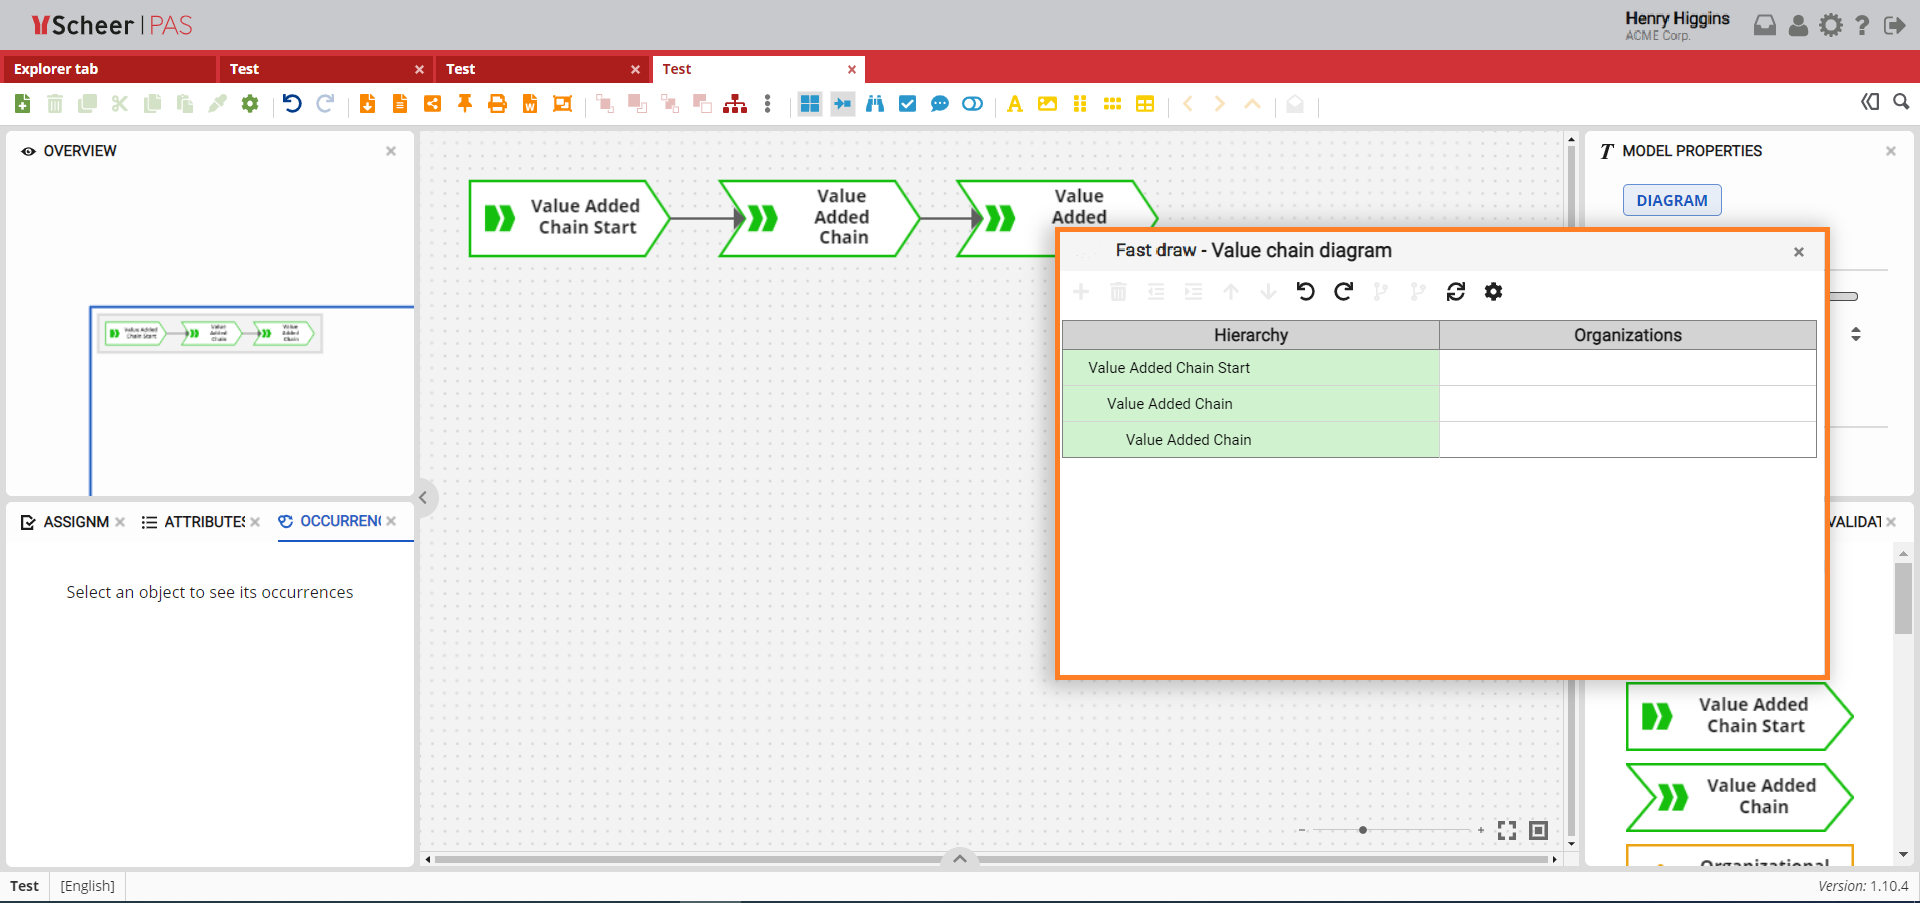This screenshot has width=1920, height=903.
Task: Click redo in Fast draw toolbar
Action: (1343, 292)
